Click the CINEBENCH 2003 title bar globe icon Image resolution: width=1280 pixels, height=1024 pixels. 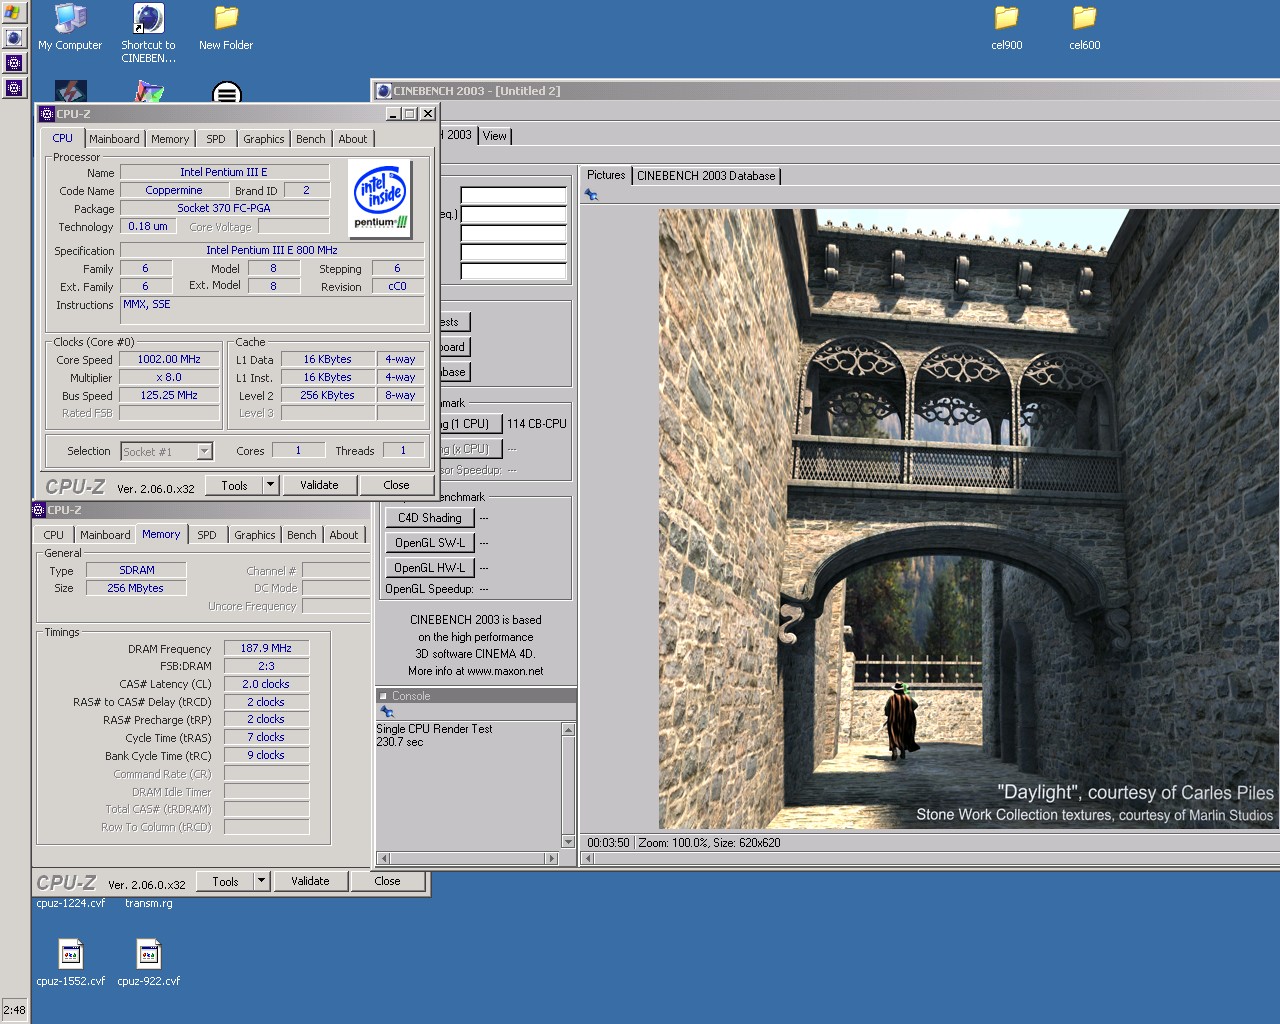(383, 91)
